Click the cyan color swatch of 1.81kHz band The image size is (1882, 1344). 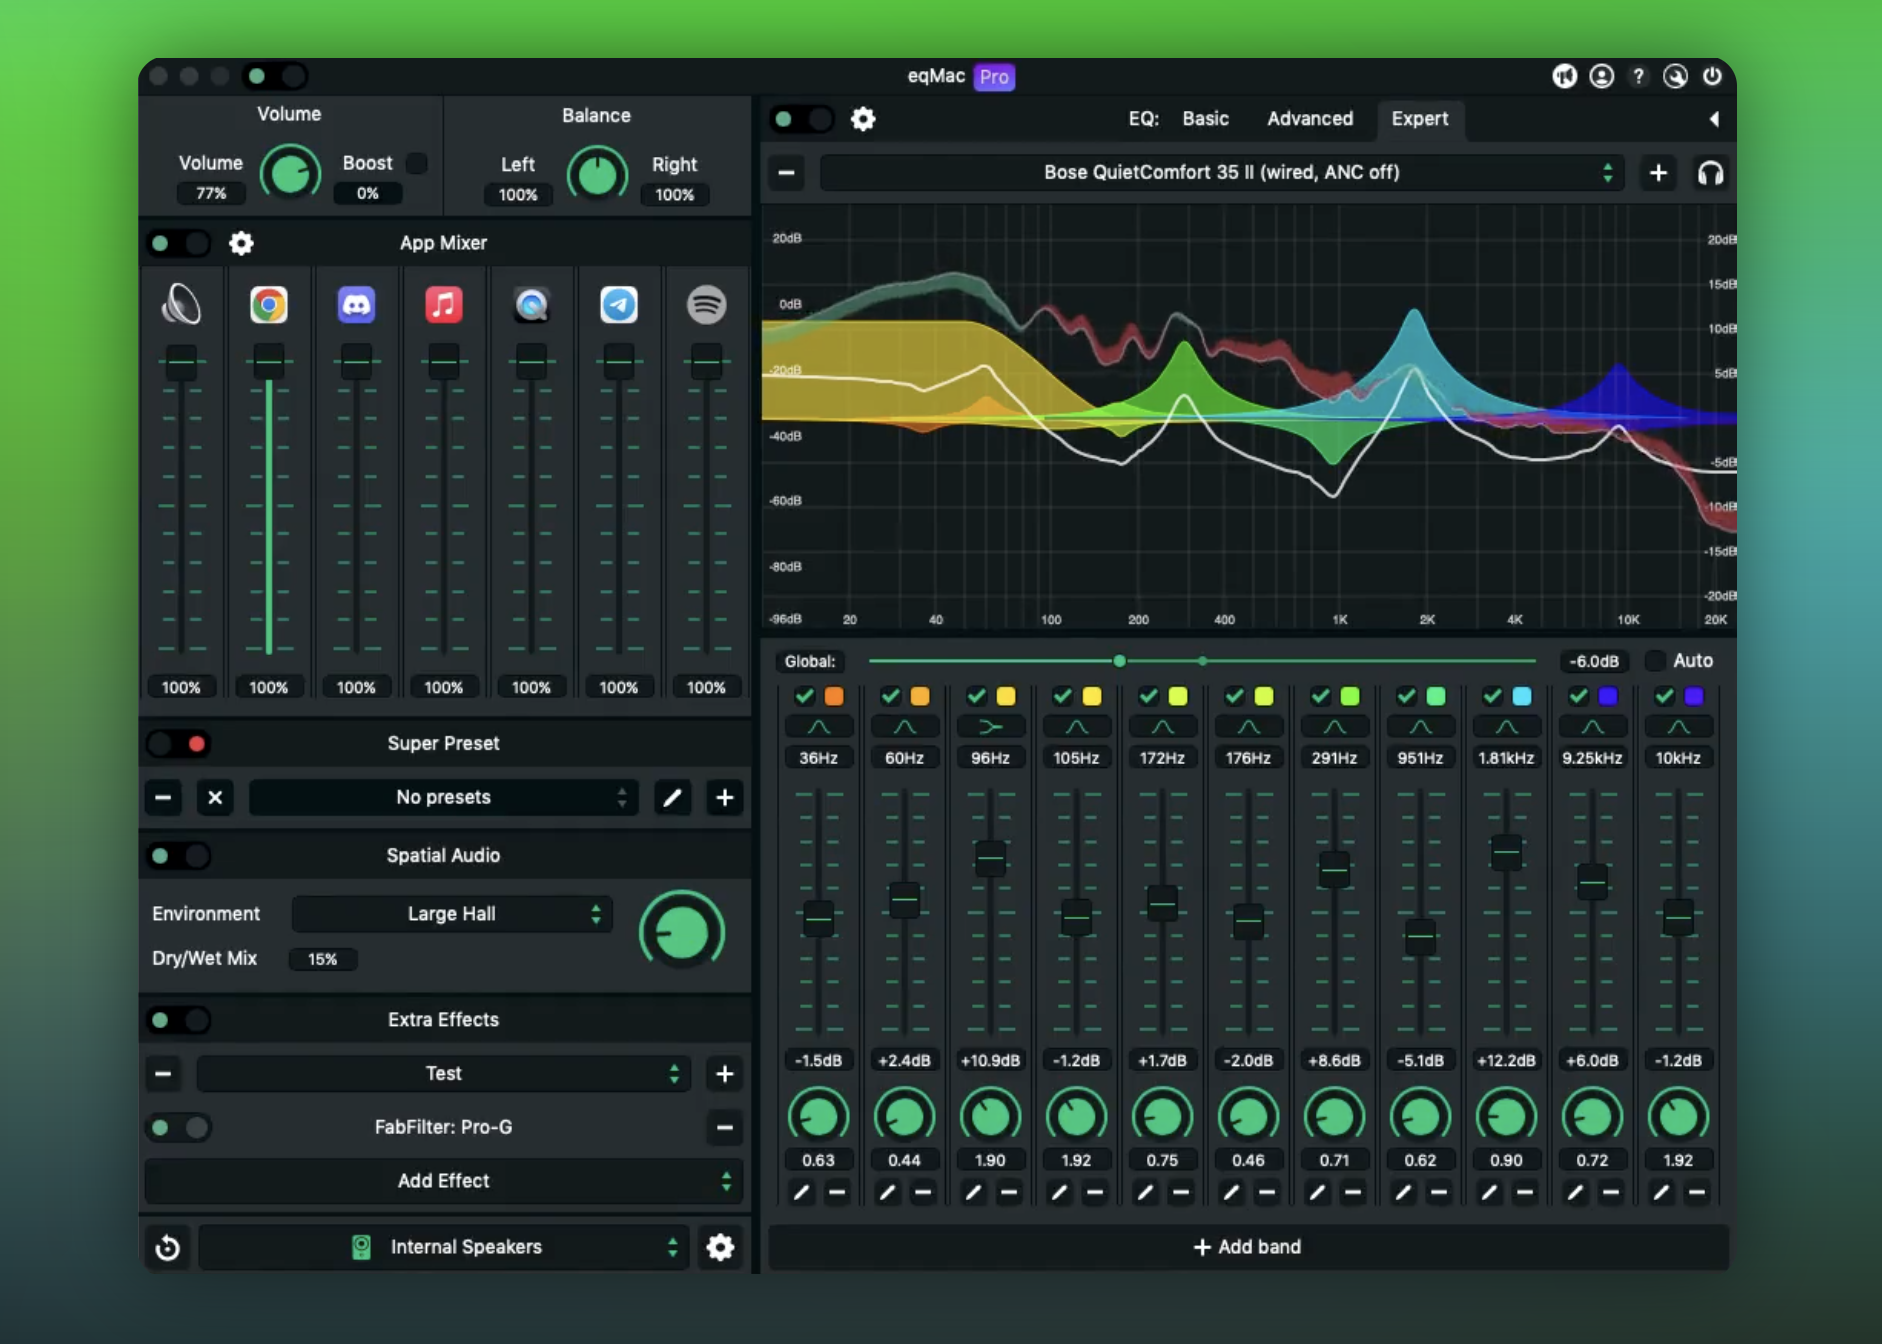(x=1522, y=696)
